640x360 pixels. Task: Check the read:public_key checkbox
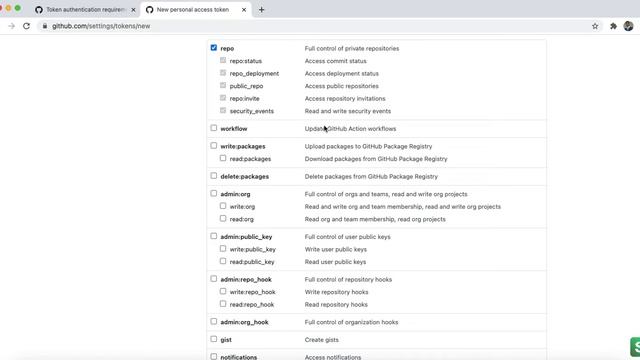click(223, 261)
